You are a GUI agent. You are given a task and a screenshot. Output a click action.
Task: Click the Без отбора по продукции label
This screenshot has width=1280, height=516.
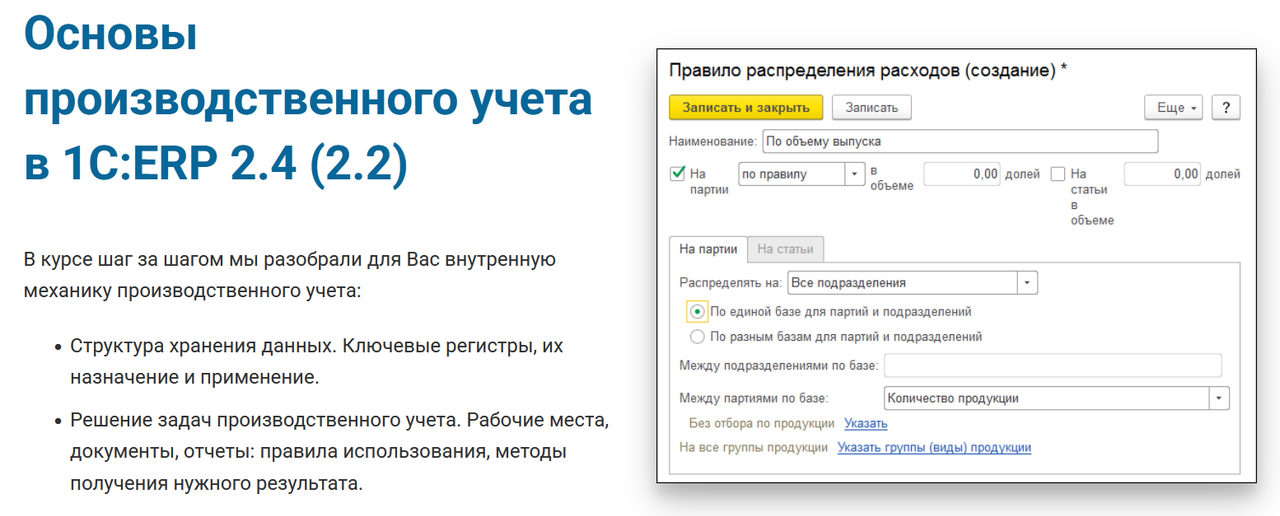[762, 423]
